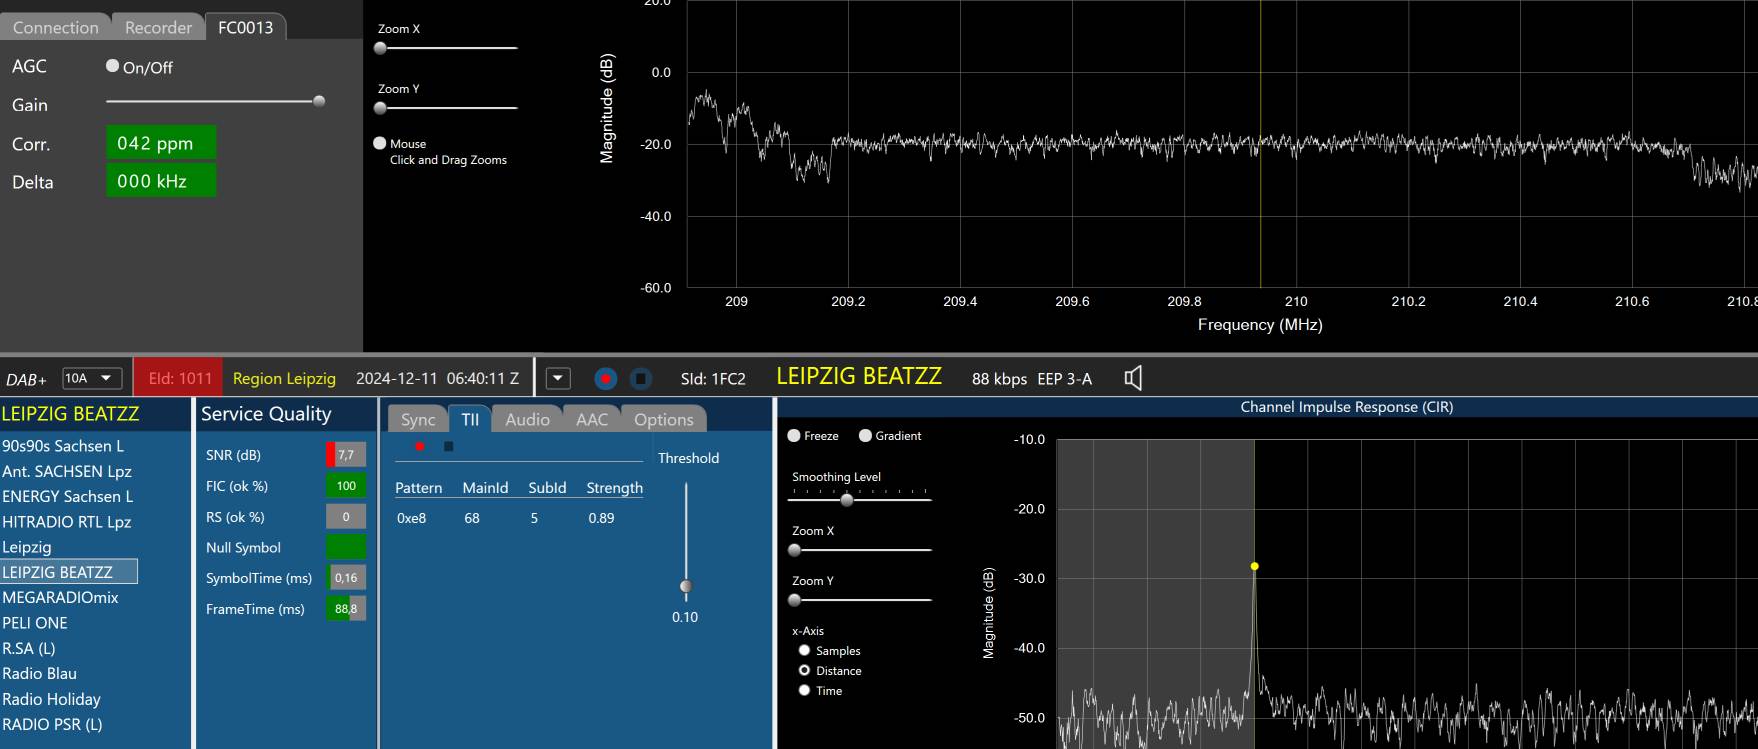Mute audio with the speaker icon
The width and height of the screenshot is (1758, 749).
click(x=1133, y=378)
